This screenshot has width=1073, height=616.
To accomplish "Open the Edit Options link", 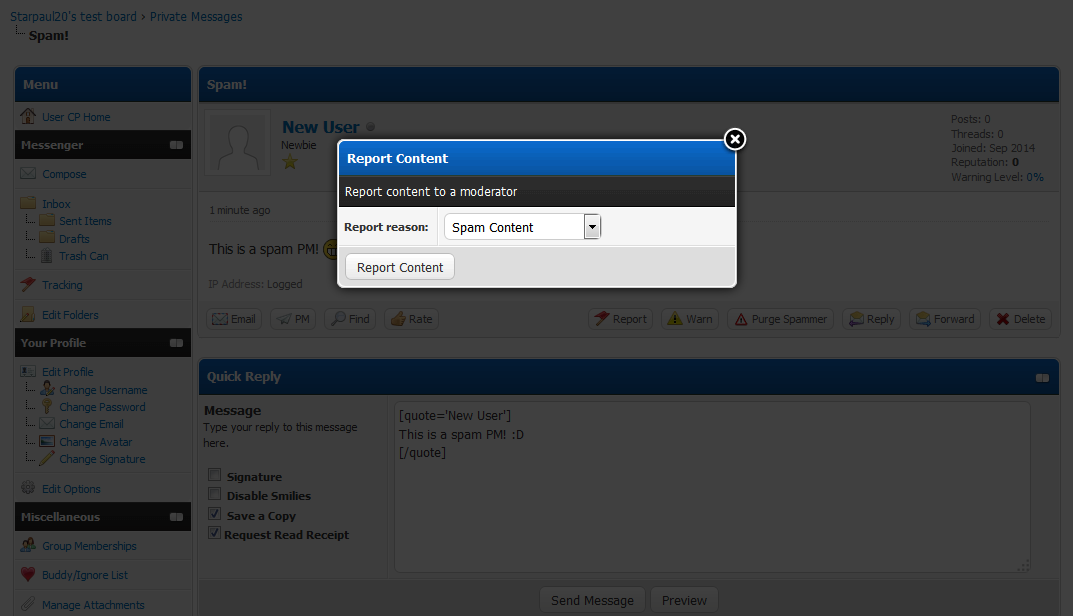I will click(x=71, y=489).
